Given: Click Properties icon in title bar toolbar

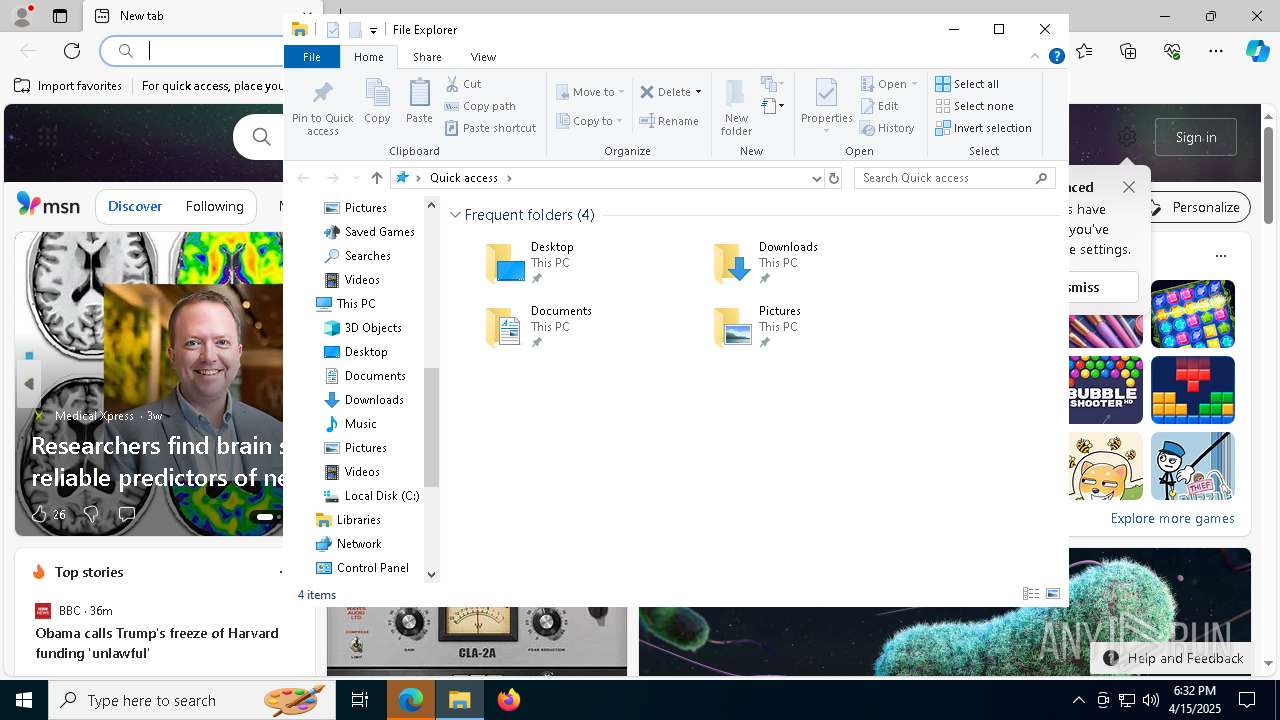Looking at the screenshot, I should (x=333, y=30).
